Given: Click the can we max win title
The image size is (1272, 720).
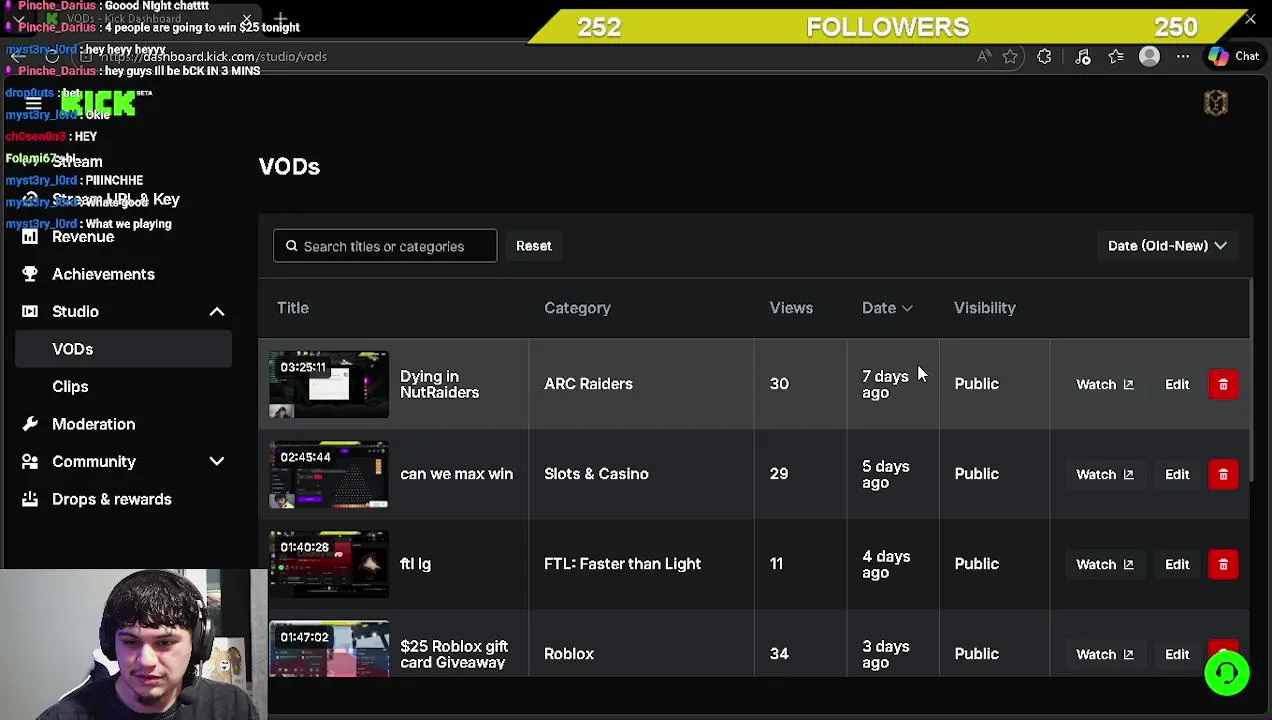Looking at the screenshot, I should [456, 474].
